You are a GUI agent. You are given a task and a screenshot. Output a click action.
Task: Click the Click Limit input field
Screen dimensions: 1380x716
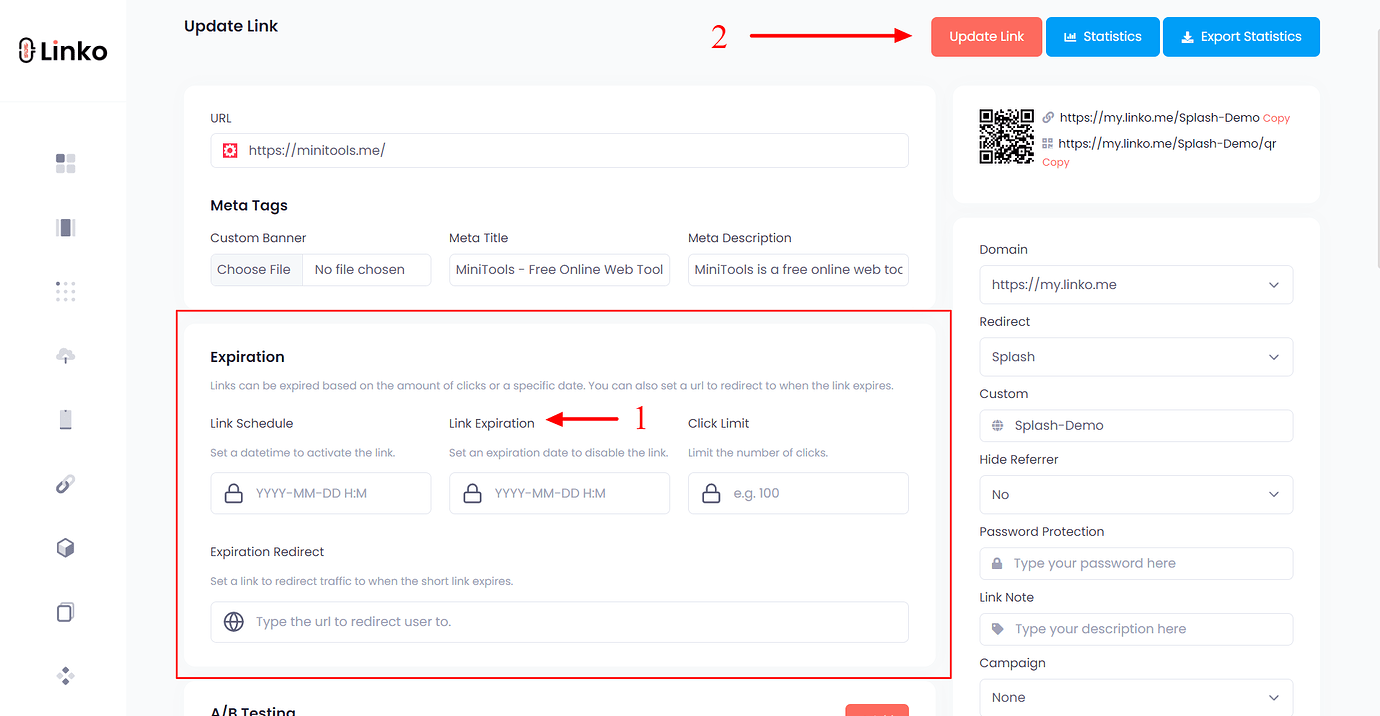pyautogui.click(x=797, y=493)
